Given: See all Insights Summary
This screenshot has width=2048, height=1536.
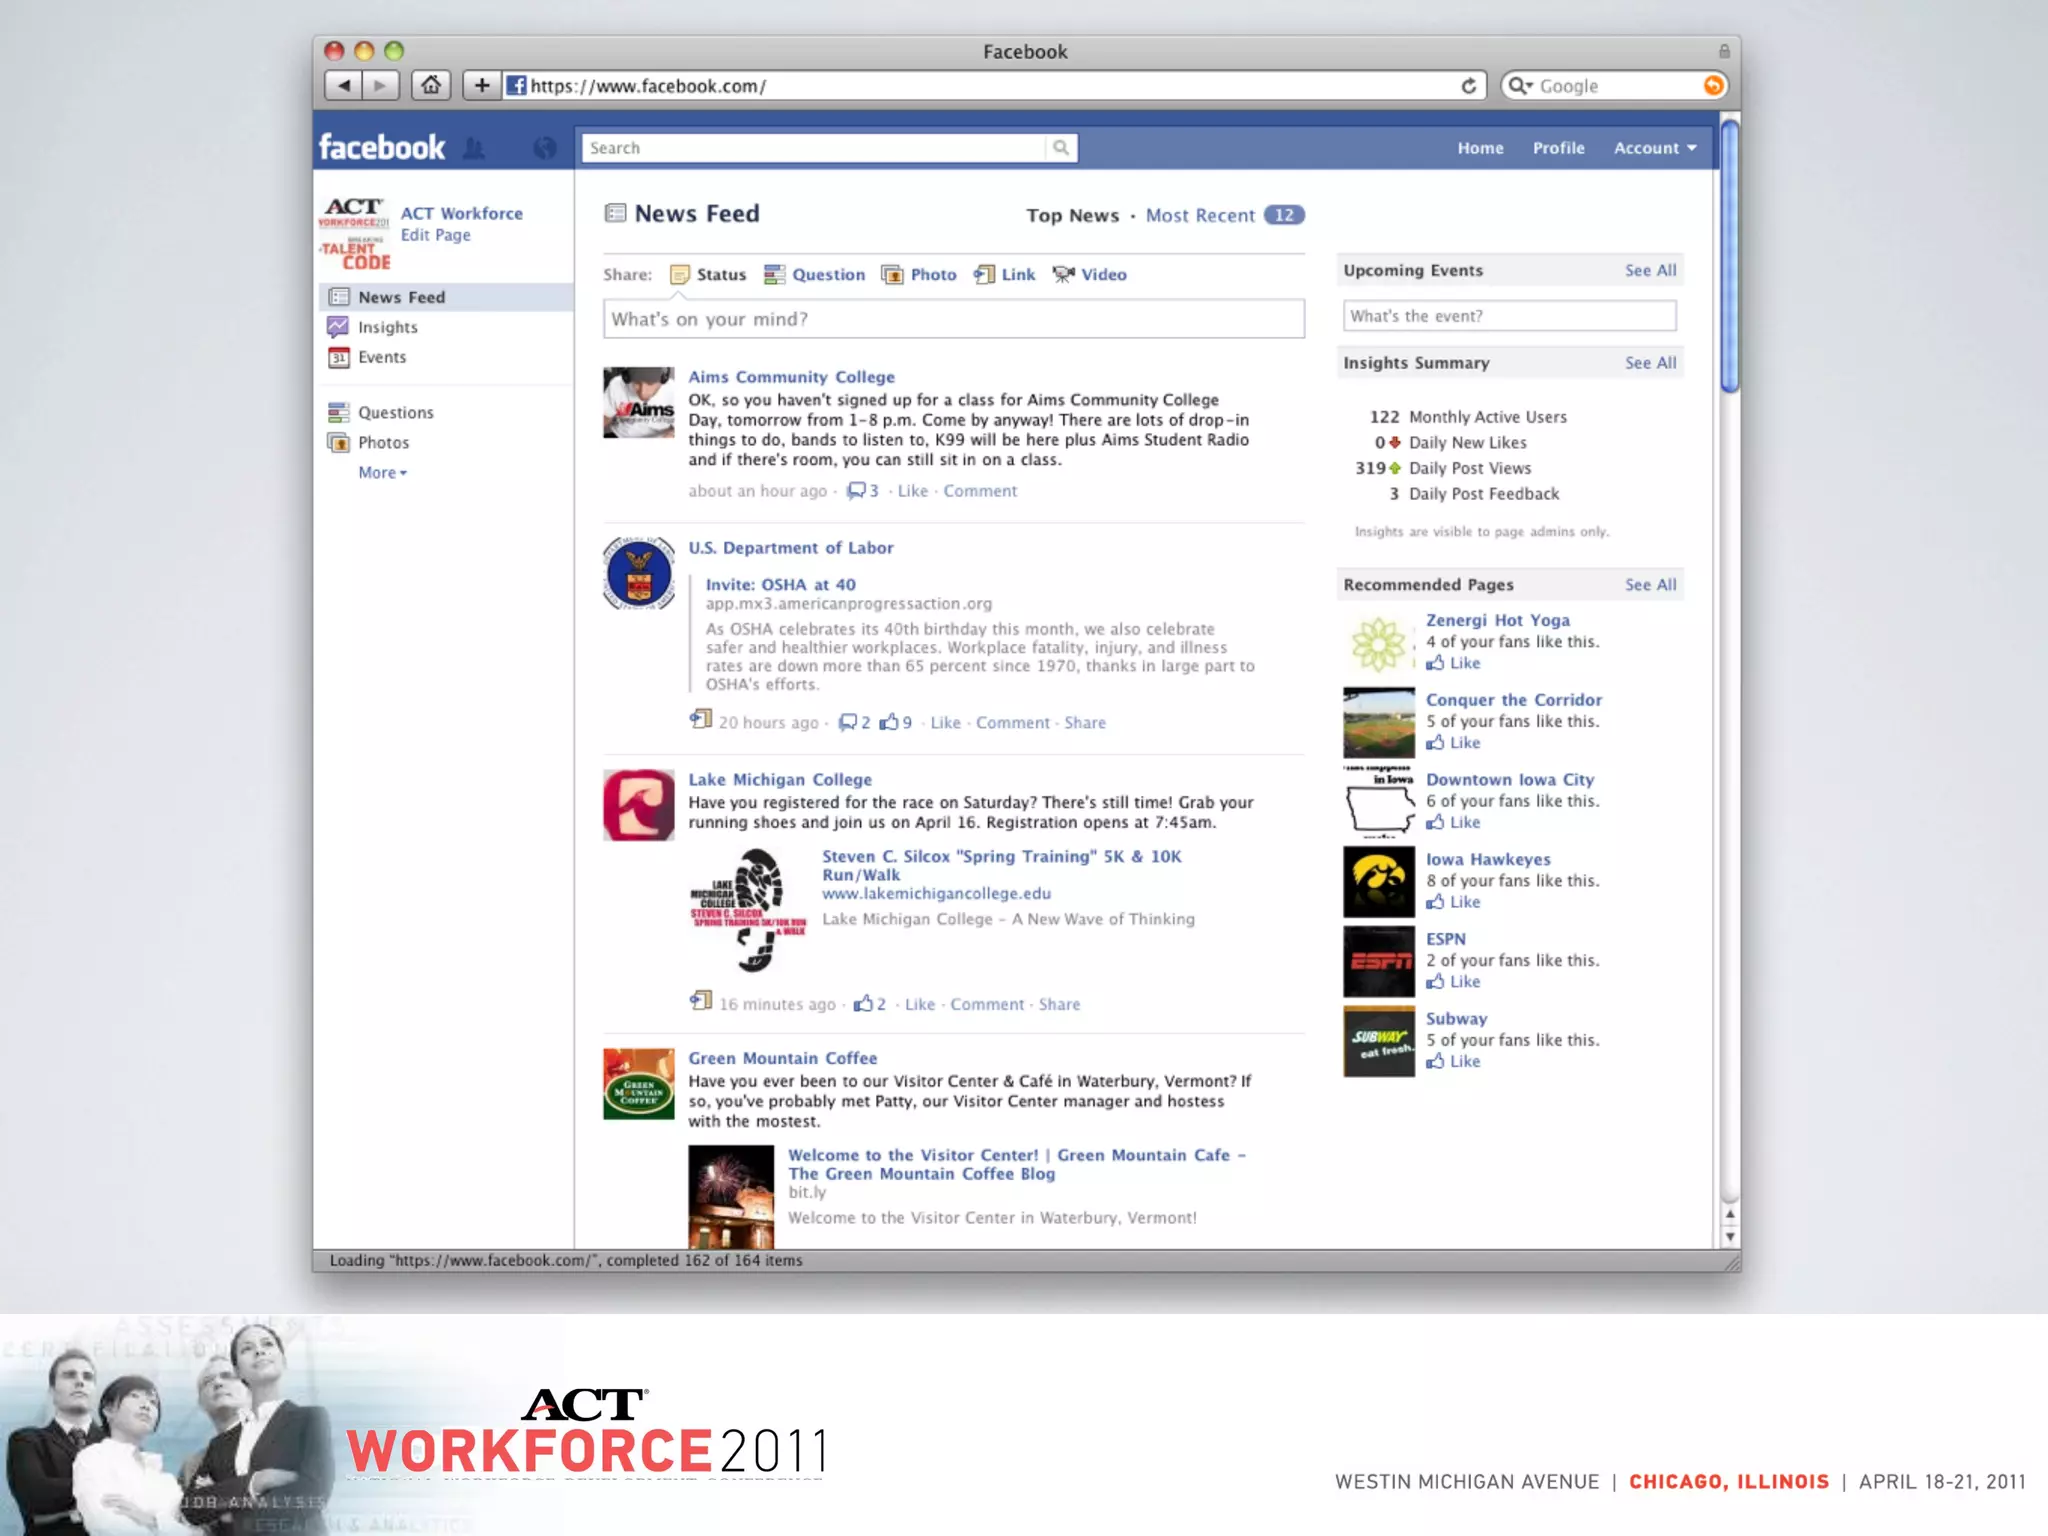Looking at the screenshot, I should click(1650, 363).
